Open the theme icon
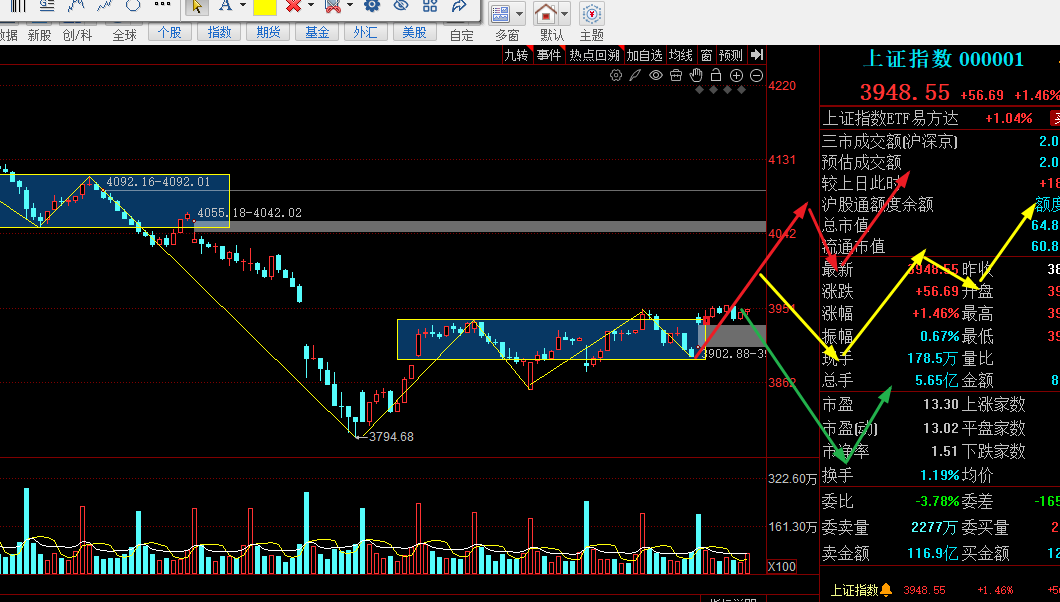 [x=592, y=14]
